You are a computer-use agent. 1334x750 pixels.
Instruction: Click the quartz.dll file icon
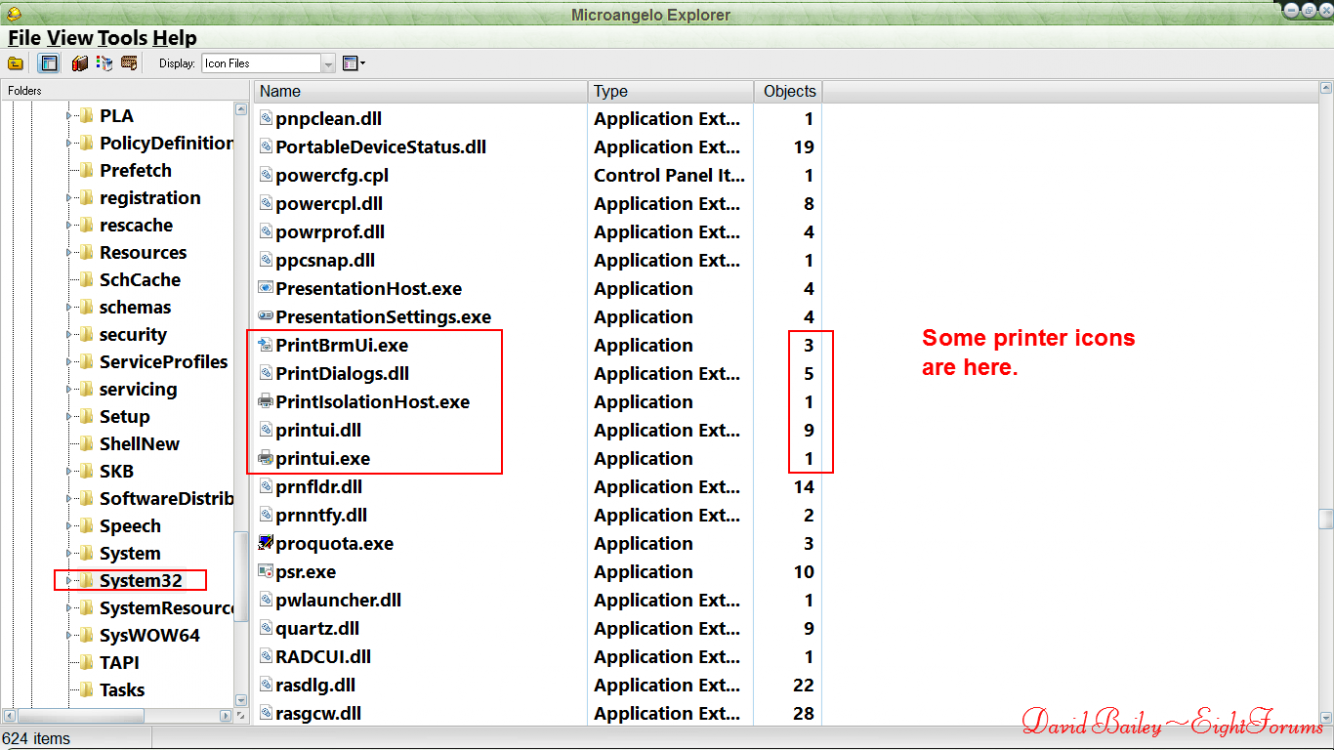point(265,628)
